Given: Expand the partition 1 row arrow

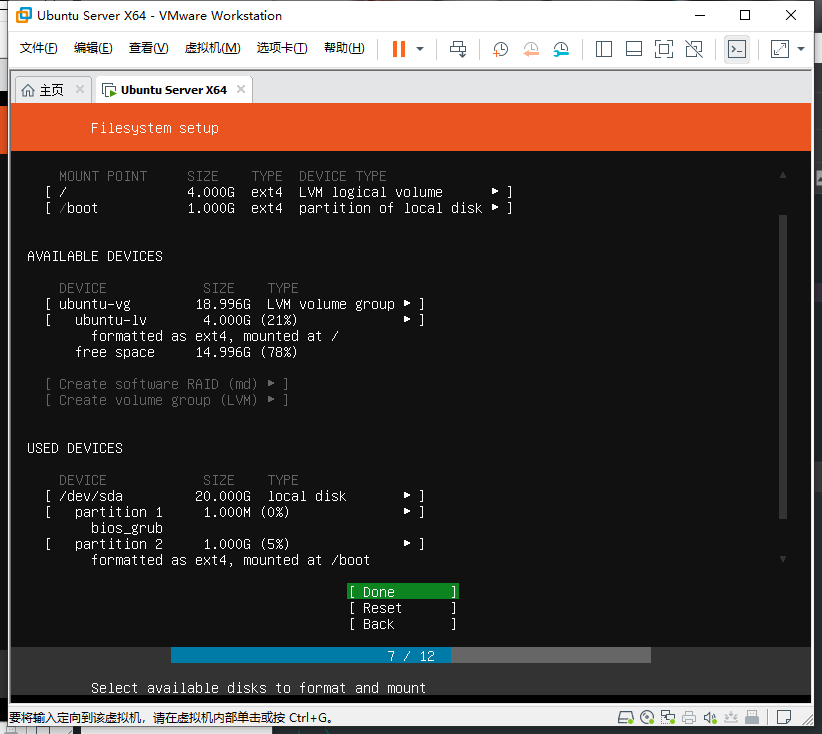Looking at the screenshot, I should coord(407,511).
